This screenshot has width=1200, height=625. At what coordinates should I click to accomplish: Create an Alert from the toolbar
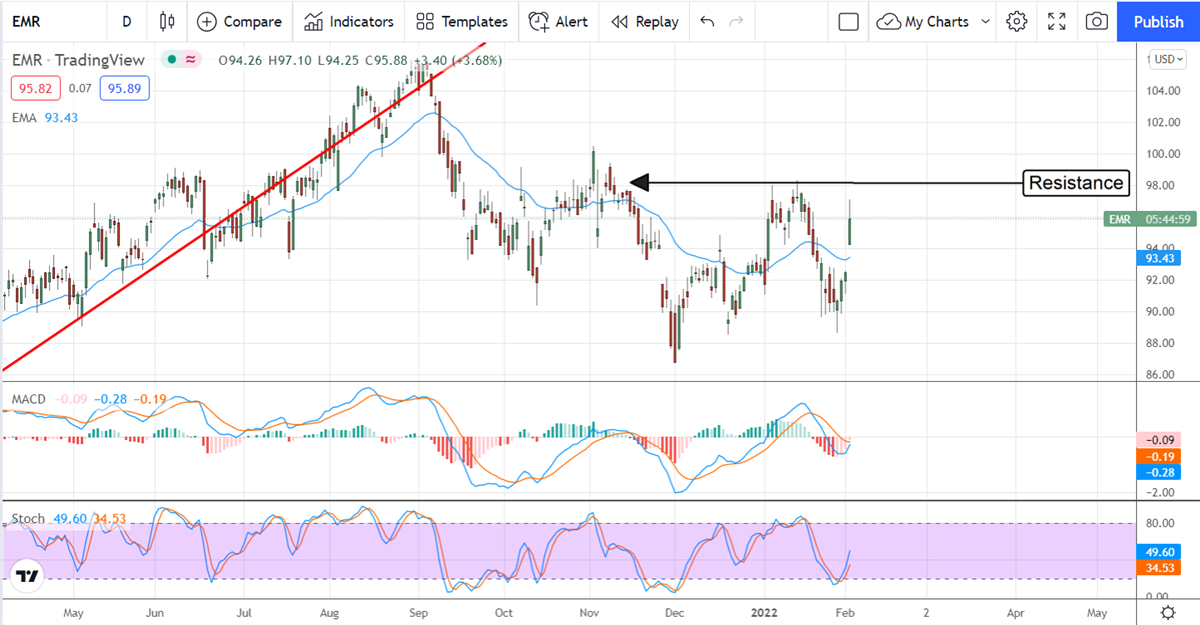[558, 21]
